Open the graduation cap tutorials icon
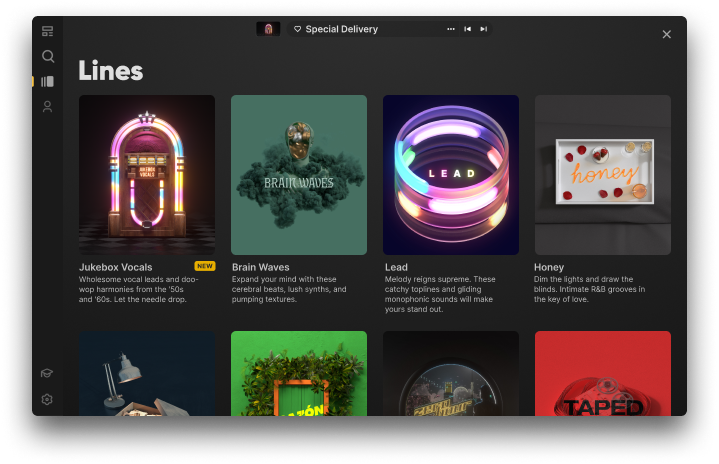The width and height of the screenshot is (719, 464). (x=47, y=373)
